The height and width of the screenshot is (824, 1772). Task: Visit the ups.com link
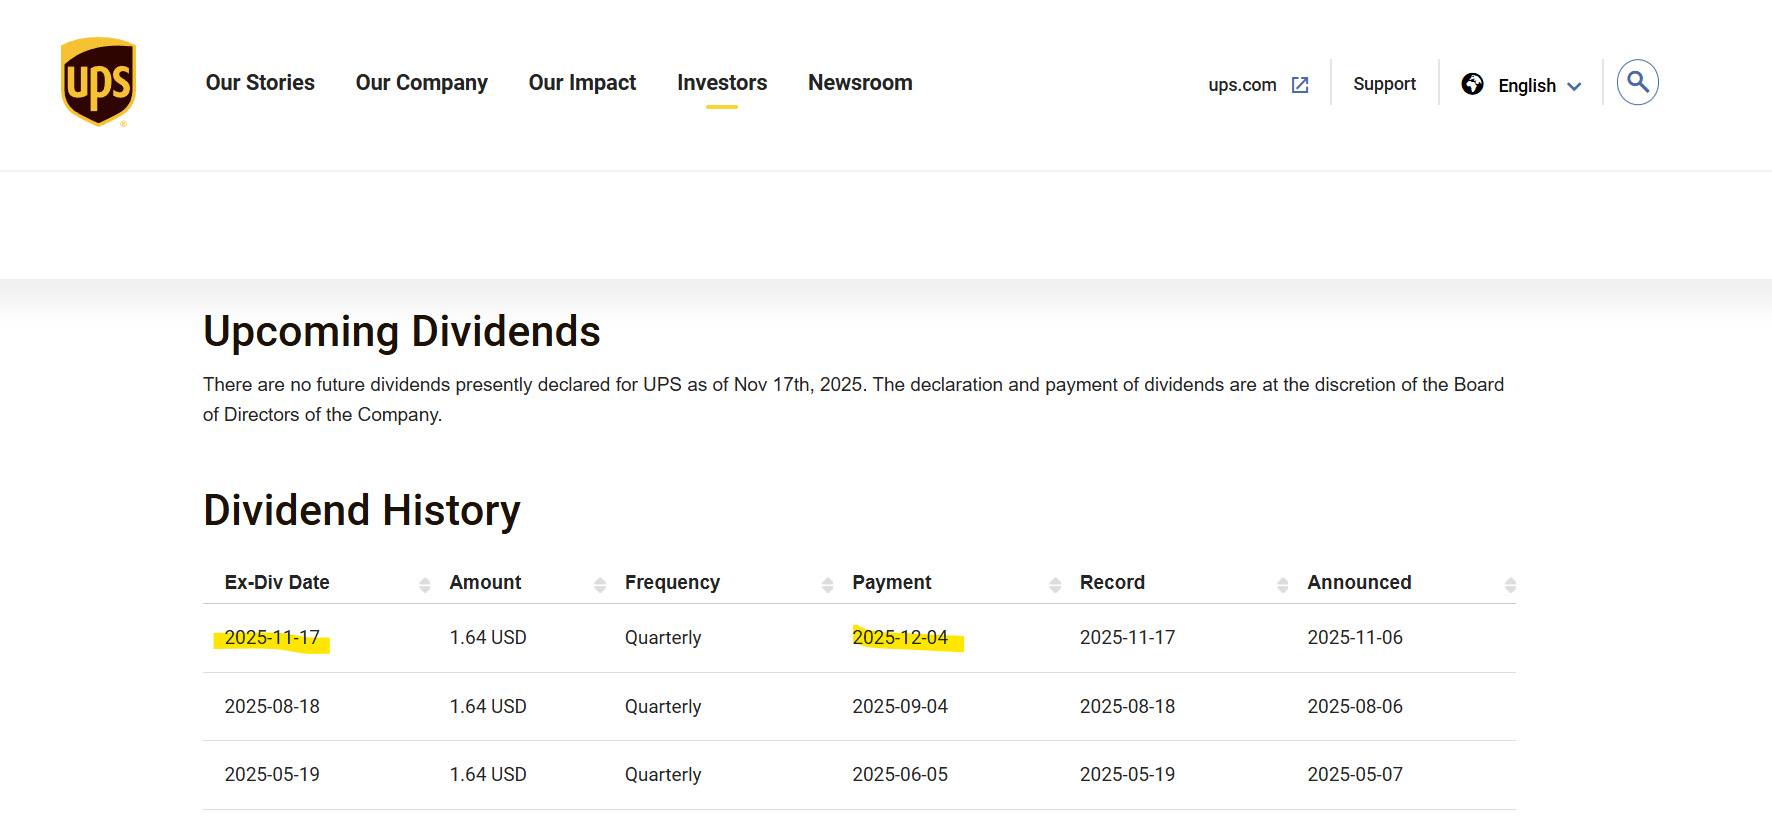pos(1242,85)
